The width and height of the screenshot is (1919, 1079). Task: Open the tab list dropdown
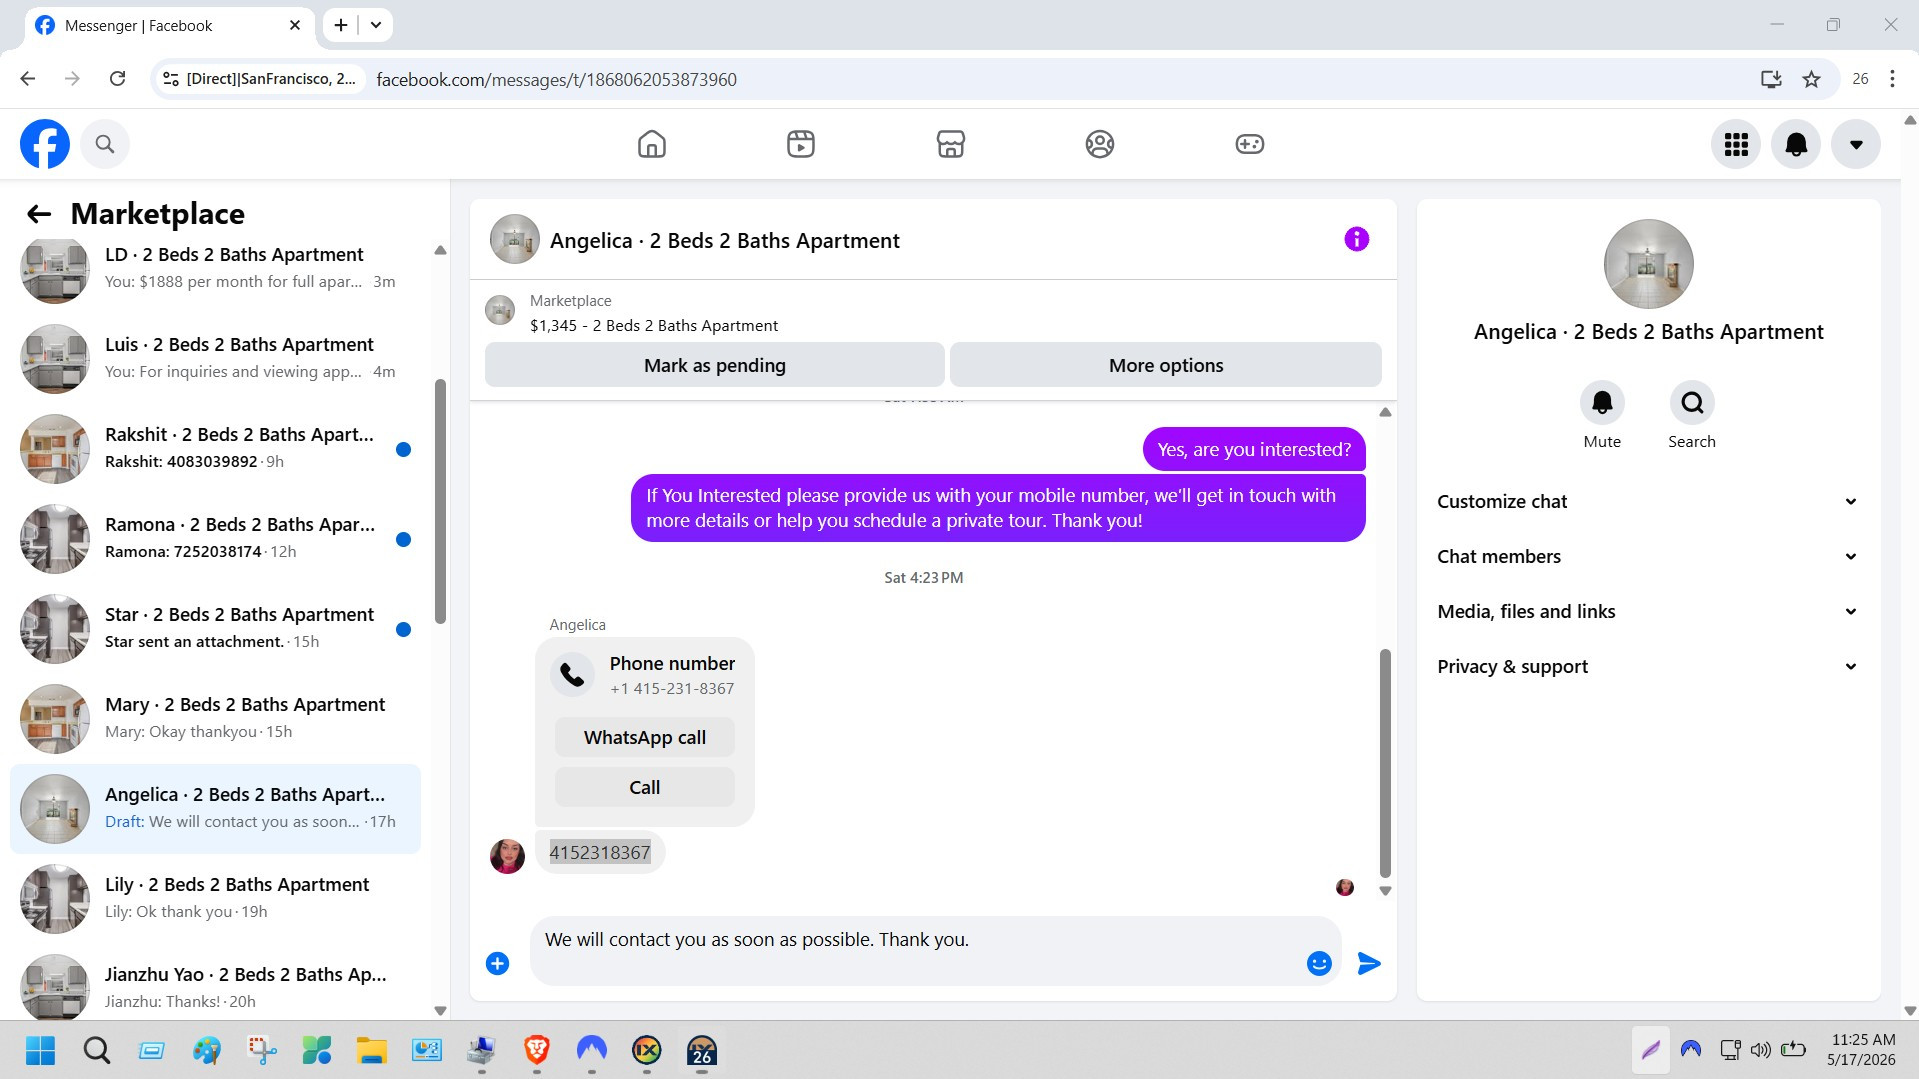pyautogui.click(x=376, y=25)
